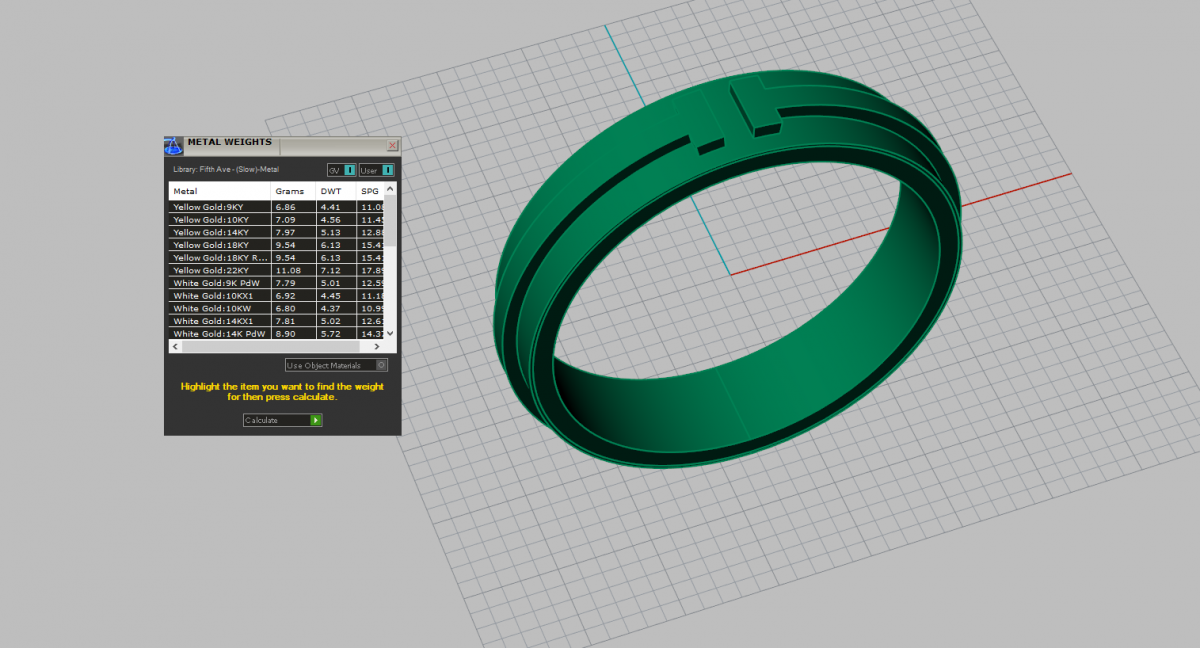Highlight the Yellow Gold:22KY row
The width and height of the screenshot is (1200, 648).
[x=219, y=270]
